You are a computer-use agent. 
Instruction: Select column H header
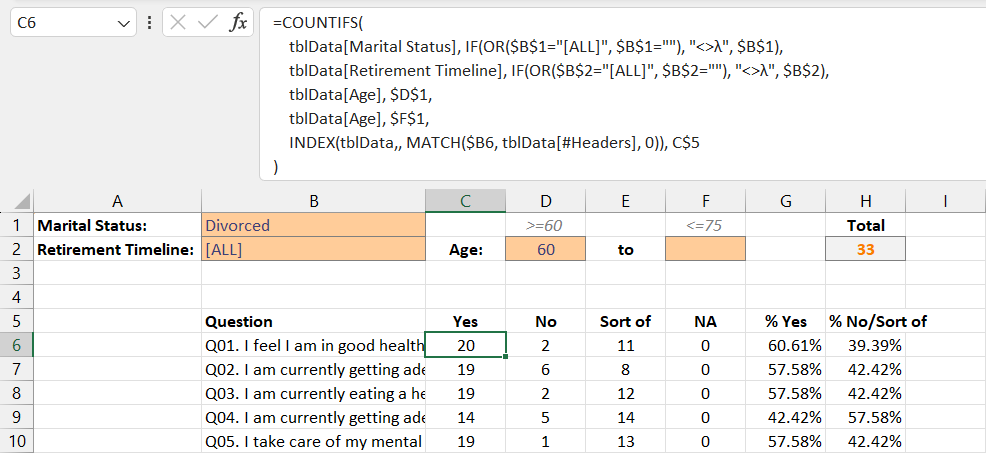pyautogui.click(x=865, y=201)
